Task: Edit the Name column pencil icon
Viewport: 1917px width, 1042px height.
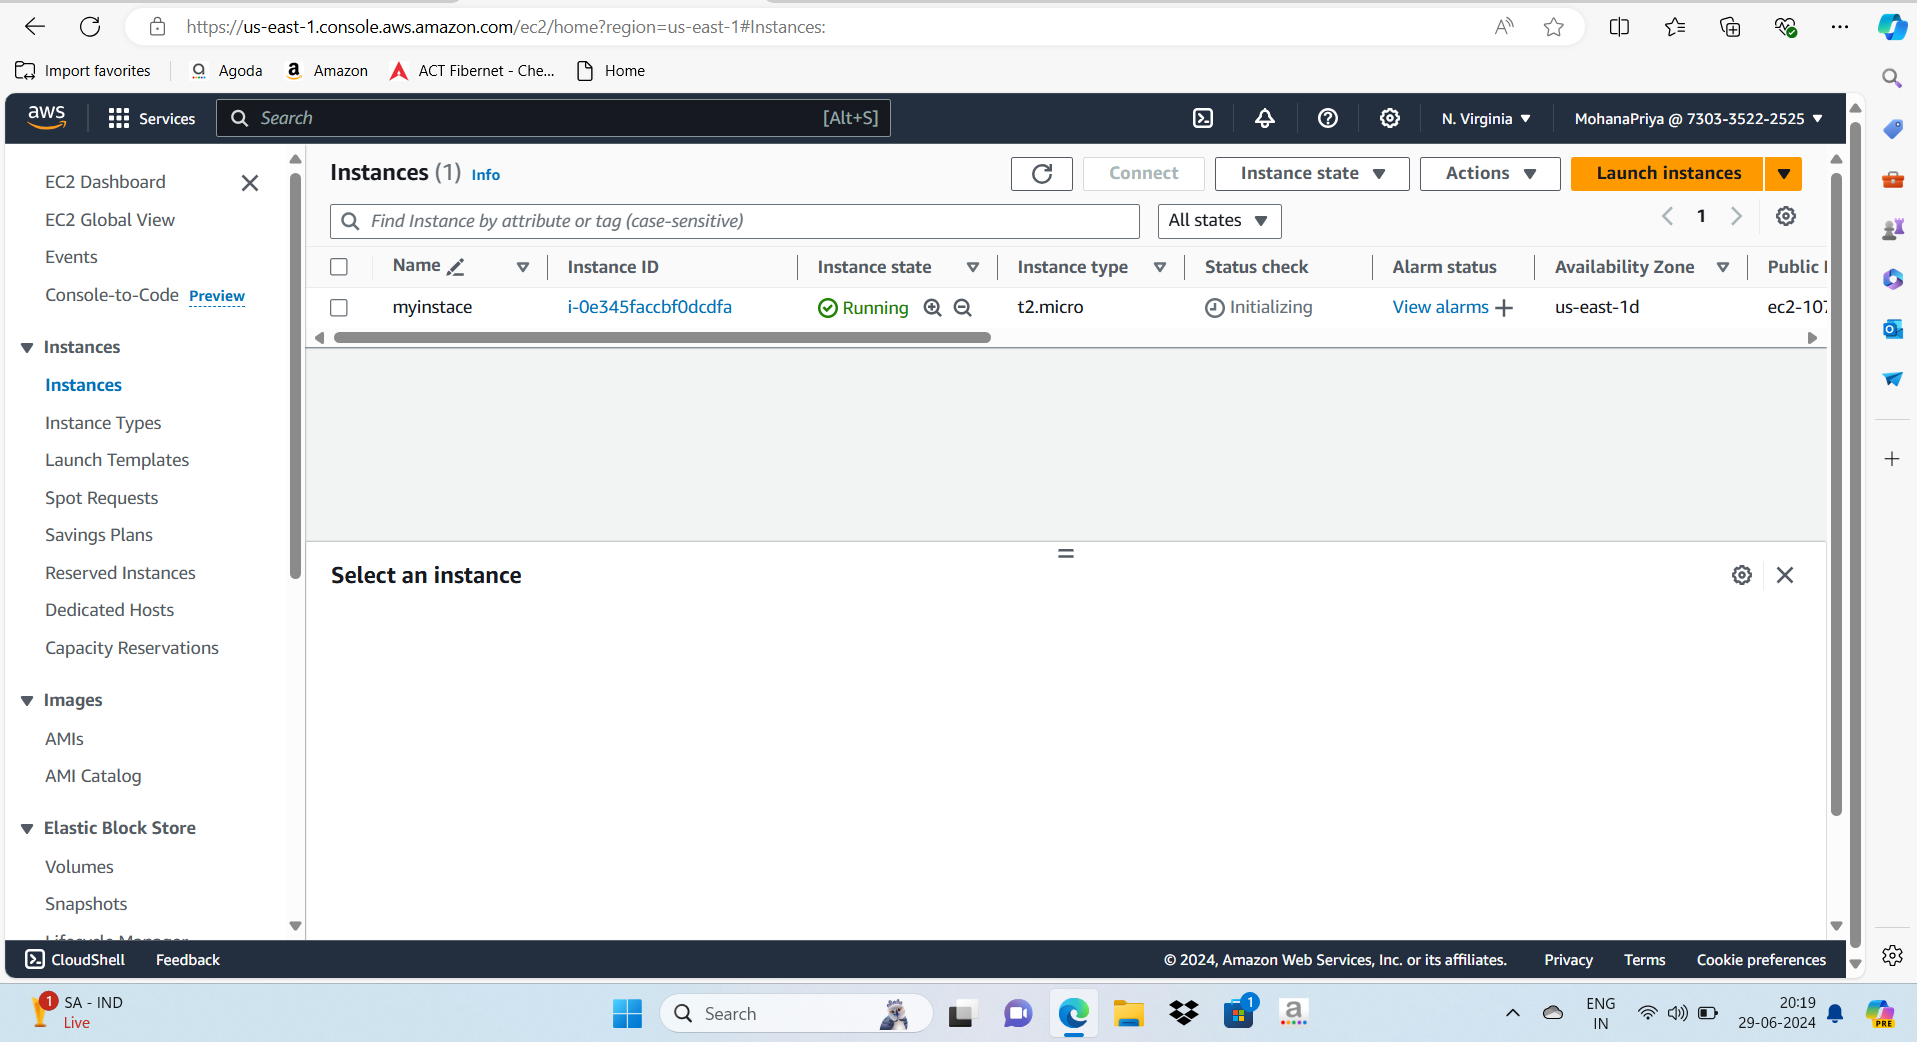Action: (x=457, y=267)
